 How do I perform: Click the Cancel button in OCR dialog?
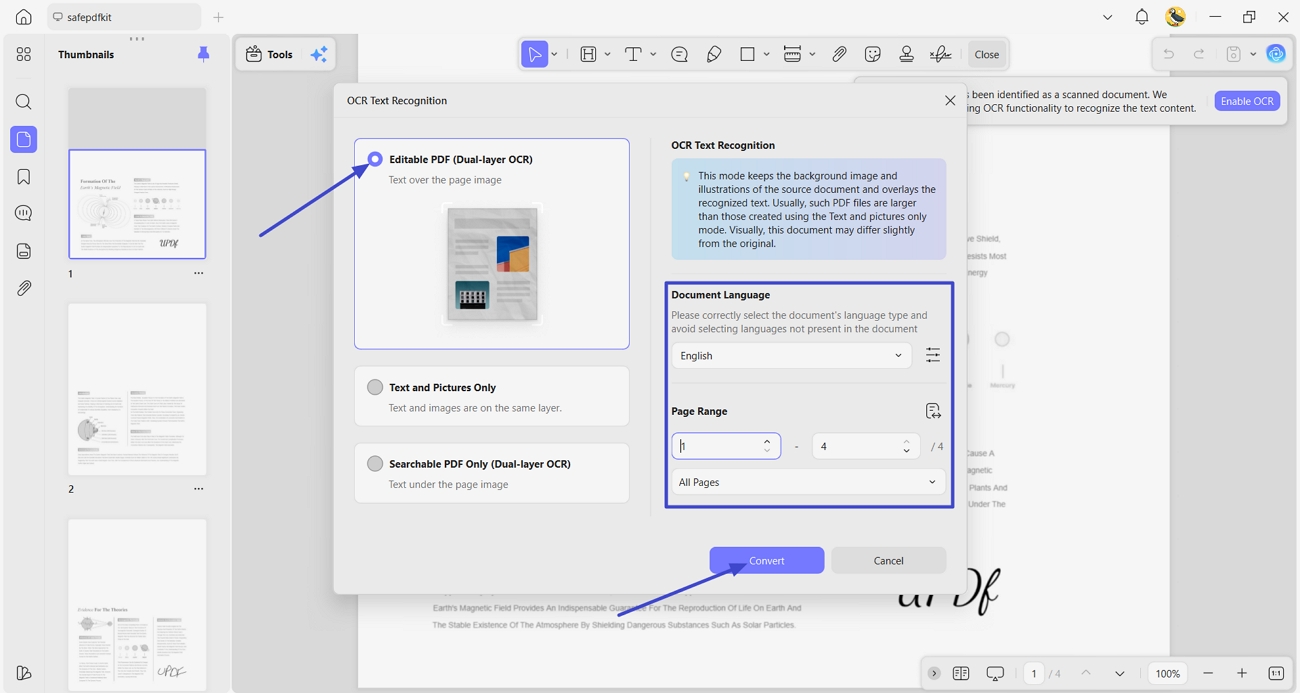(x=888, y=560)
